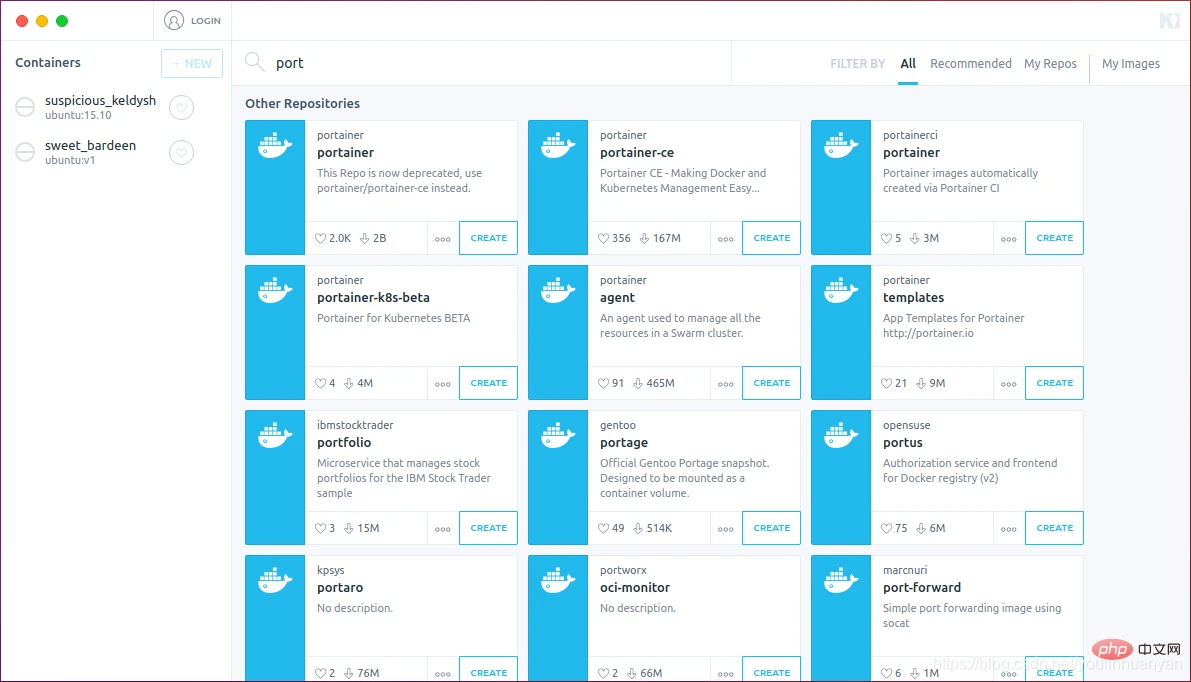Image resolution: width=1191 pixels, height=682 pixels.
Task: Click download icon on gentoo portage card
Action: [x=638, y=529]
